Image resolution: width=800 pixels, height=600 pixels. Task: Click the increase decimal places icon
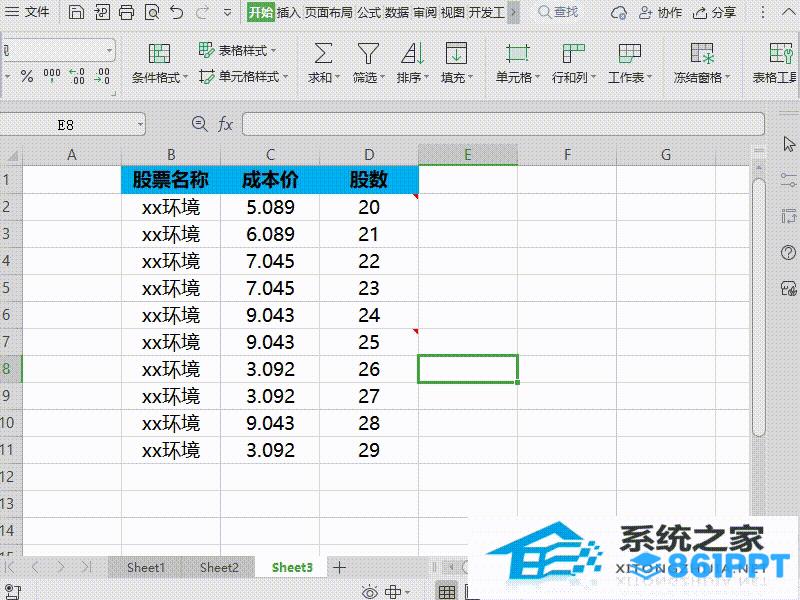click(x=77, y=76)
